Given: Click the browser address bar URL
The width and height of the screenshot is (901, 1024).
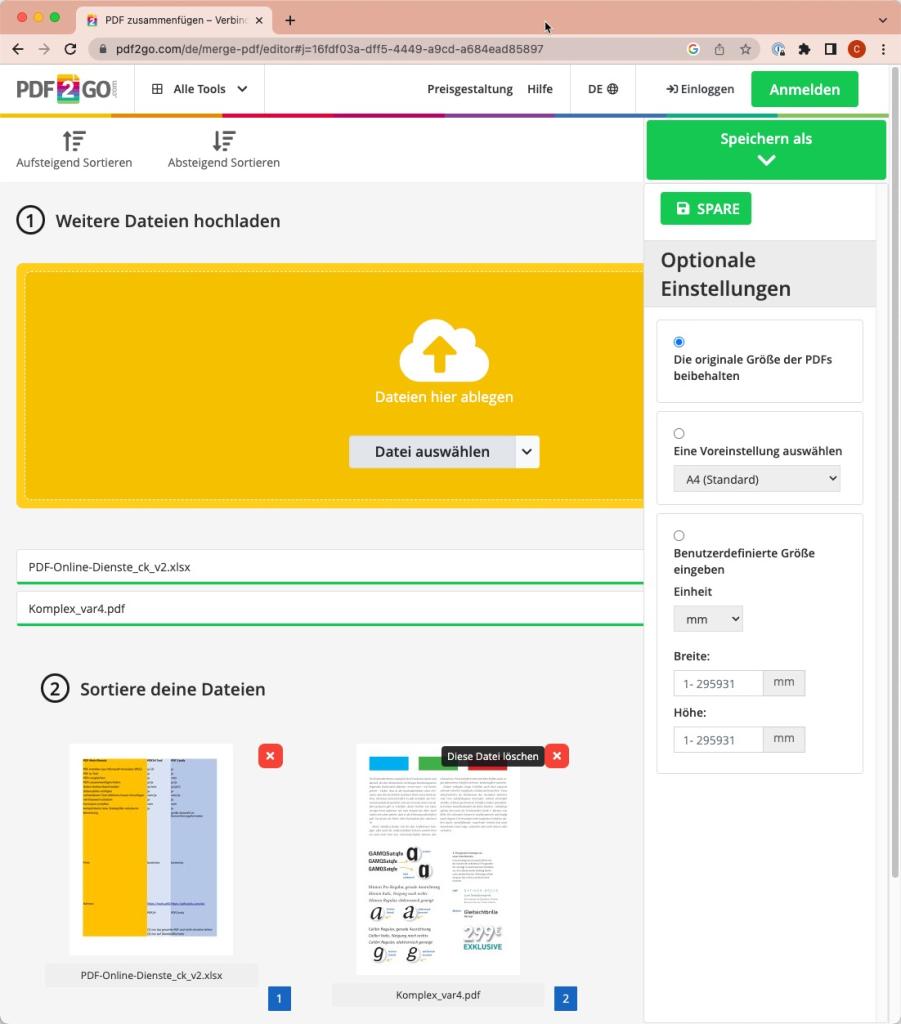Looking at the screenshot, I should click(x=329, y=49).
